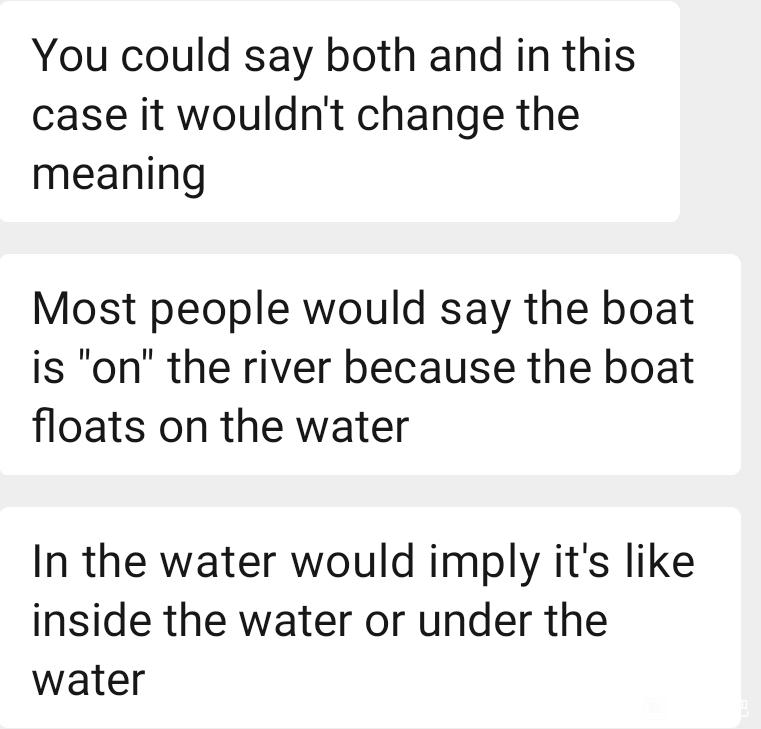Tap the 'Most people would say' message bubble
The width and height of the screenshot is (761, 729).
click(x=370, y=364)
